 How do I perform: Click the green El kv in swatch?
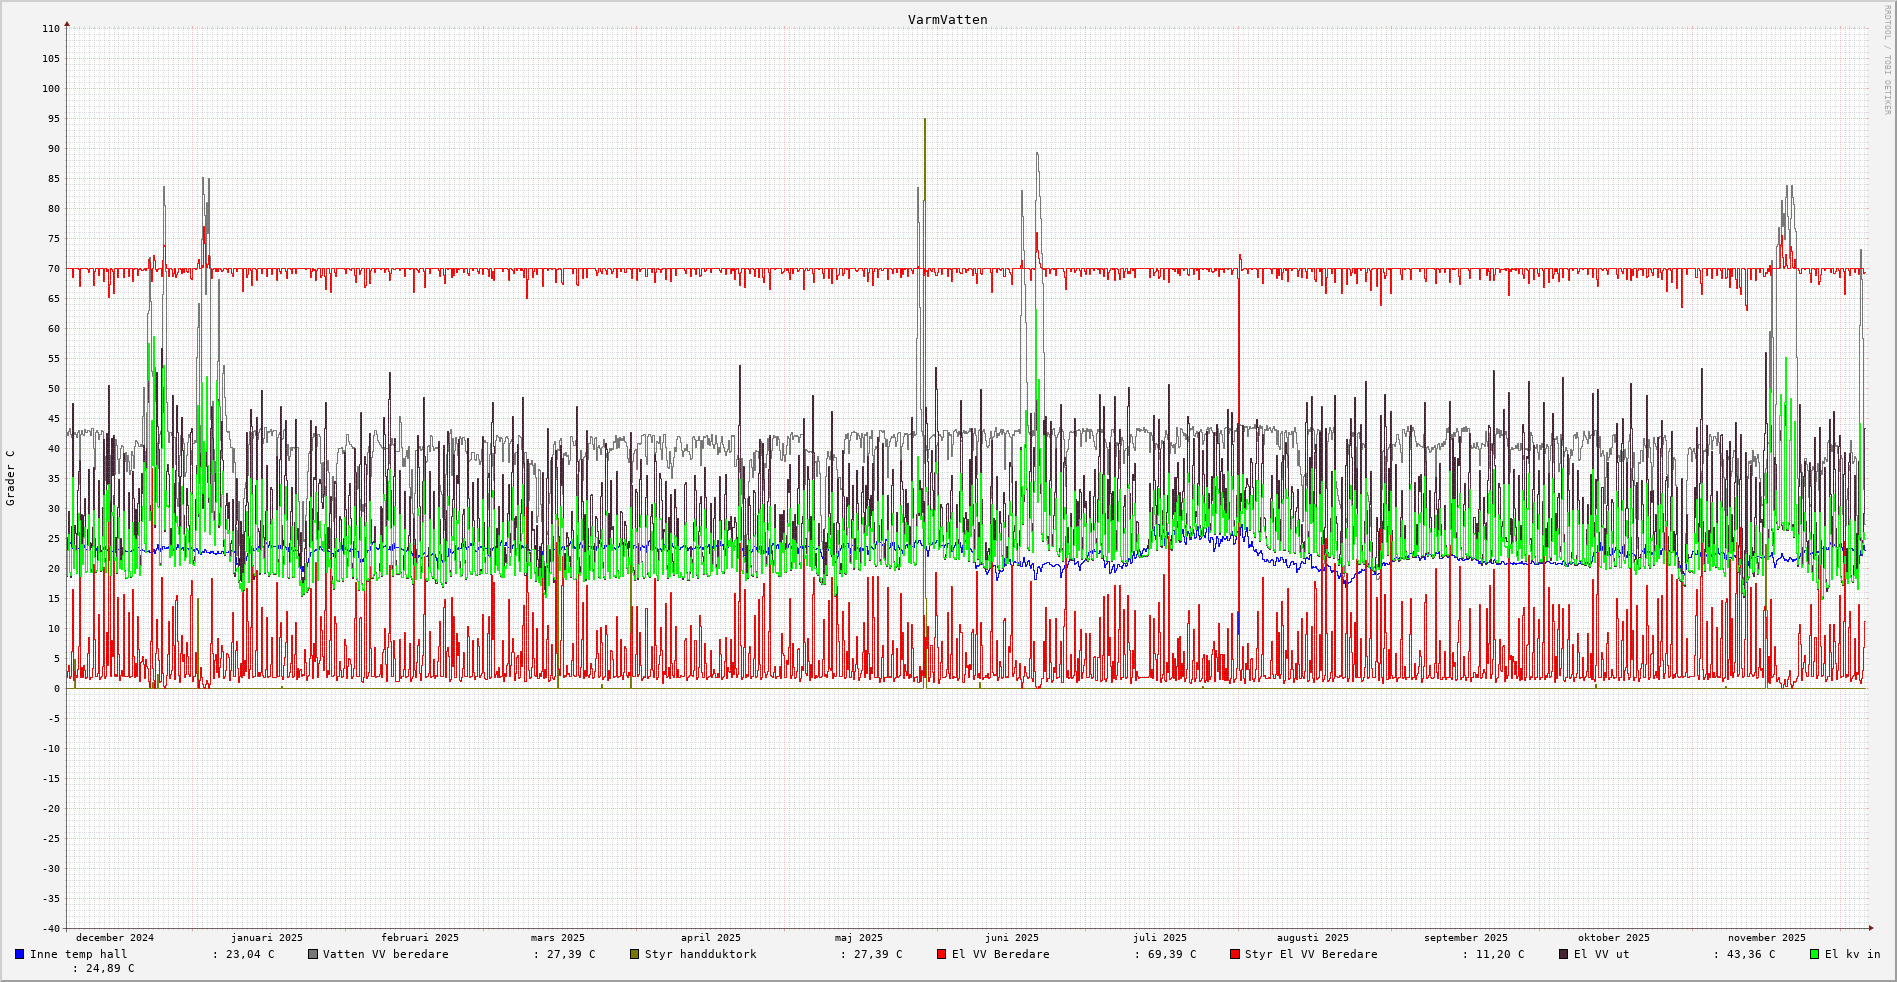[1815, 954]
